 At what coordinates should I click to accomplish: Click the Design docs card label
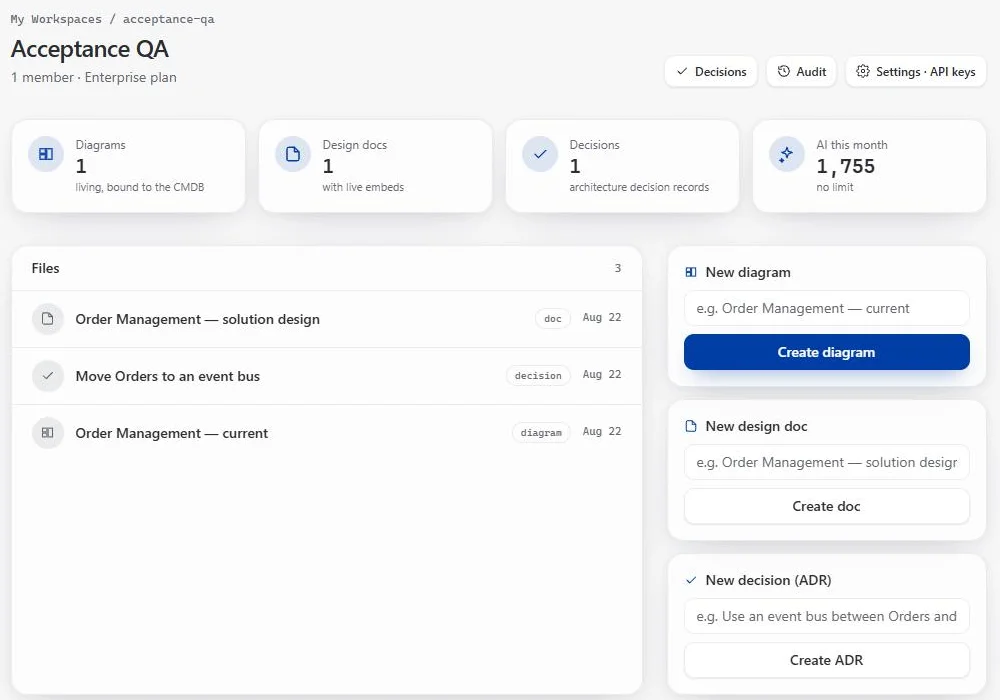[355, 145]
